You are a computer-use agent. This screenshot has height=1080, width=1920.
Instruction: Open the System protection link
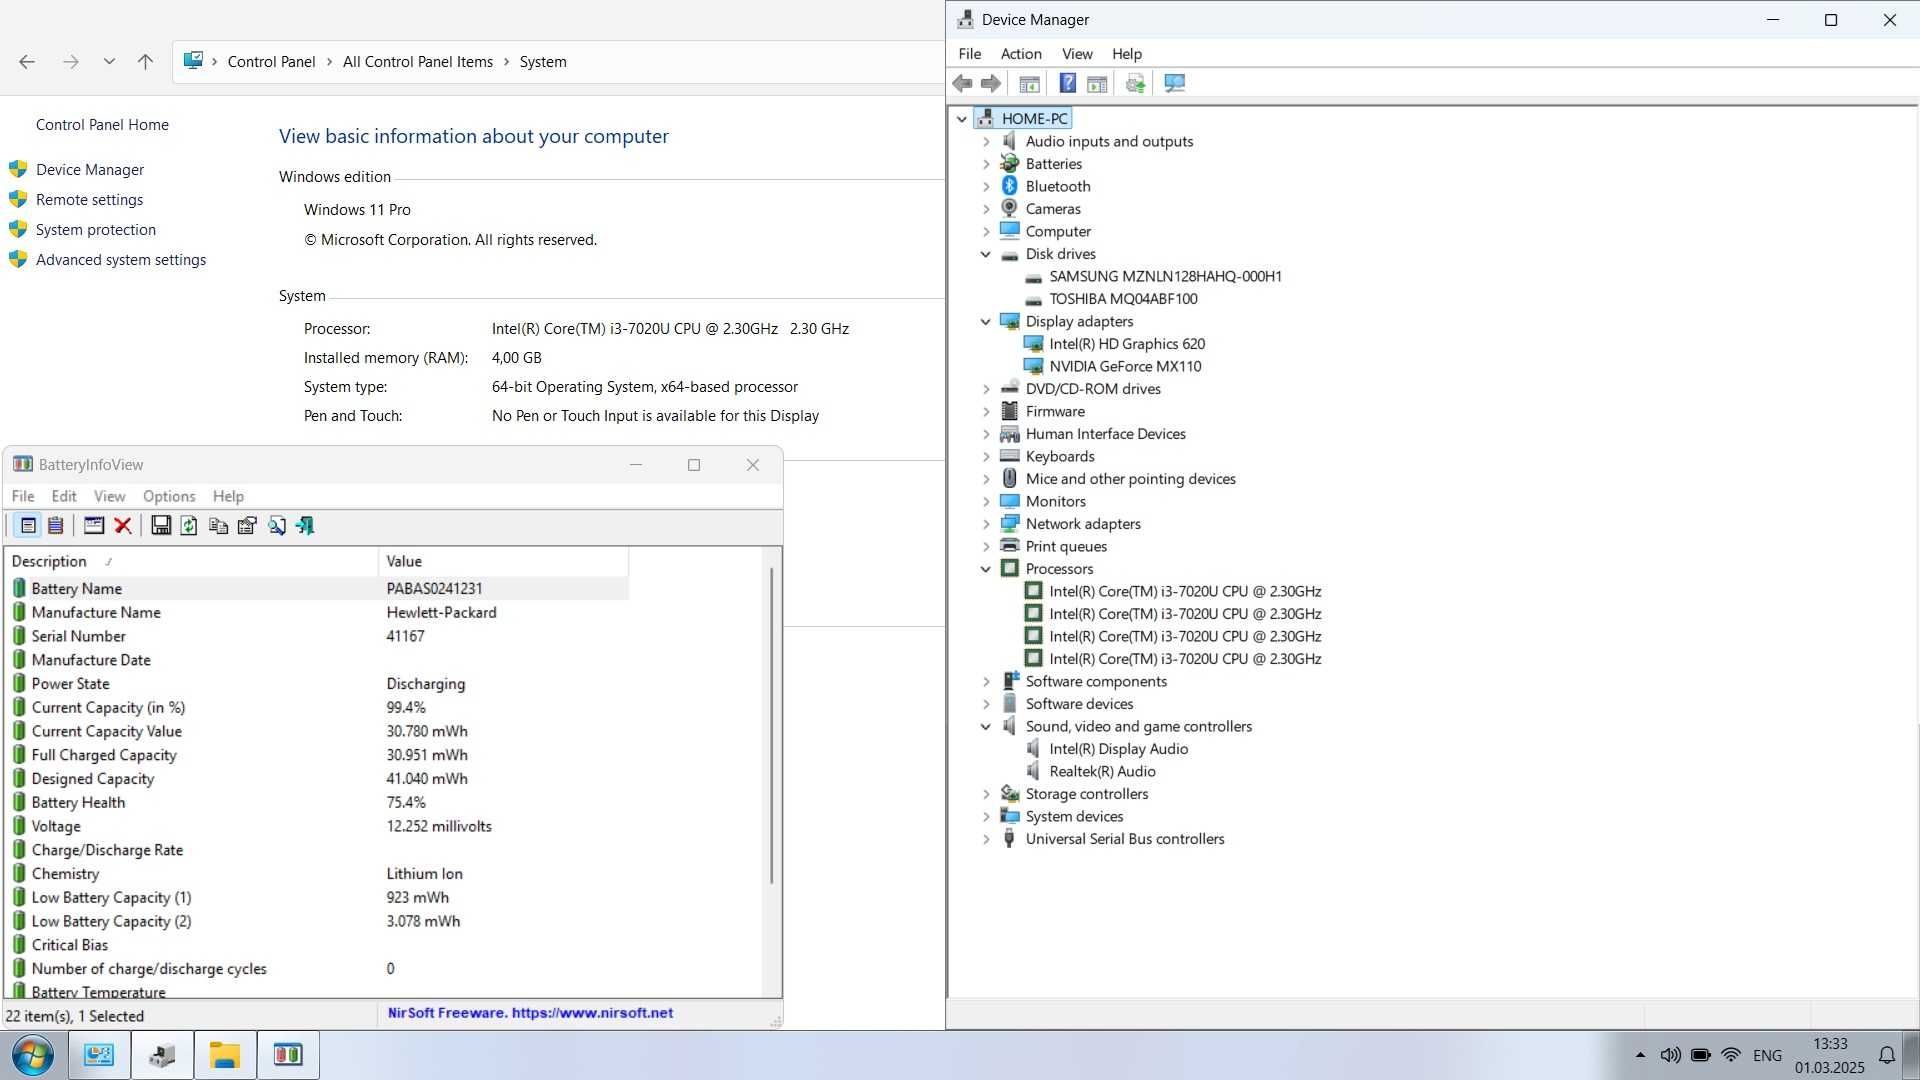click(x=96, y=230)
